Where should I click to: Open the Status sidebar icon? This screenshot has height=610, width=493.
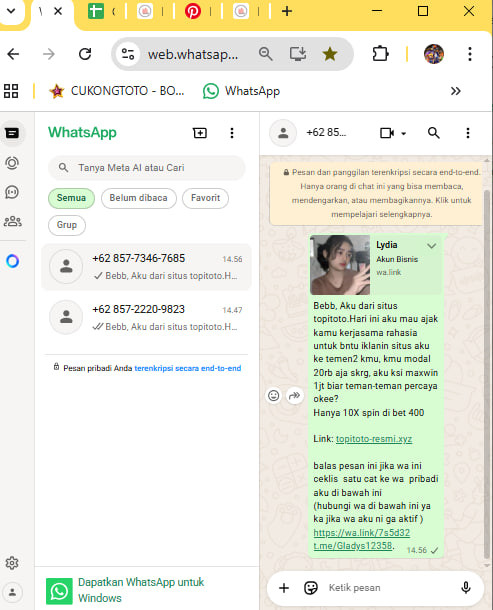tap(12, 163)
